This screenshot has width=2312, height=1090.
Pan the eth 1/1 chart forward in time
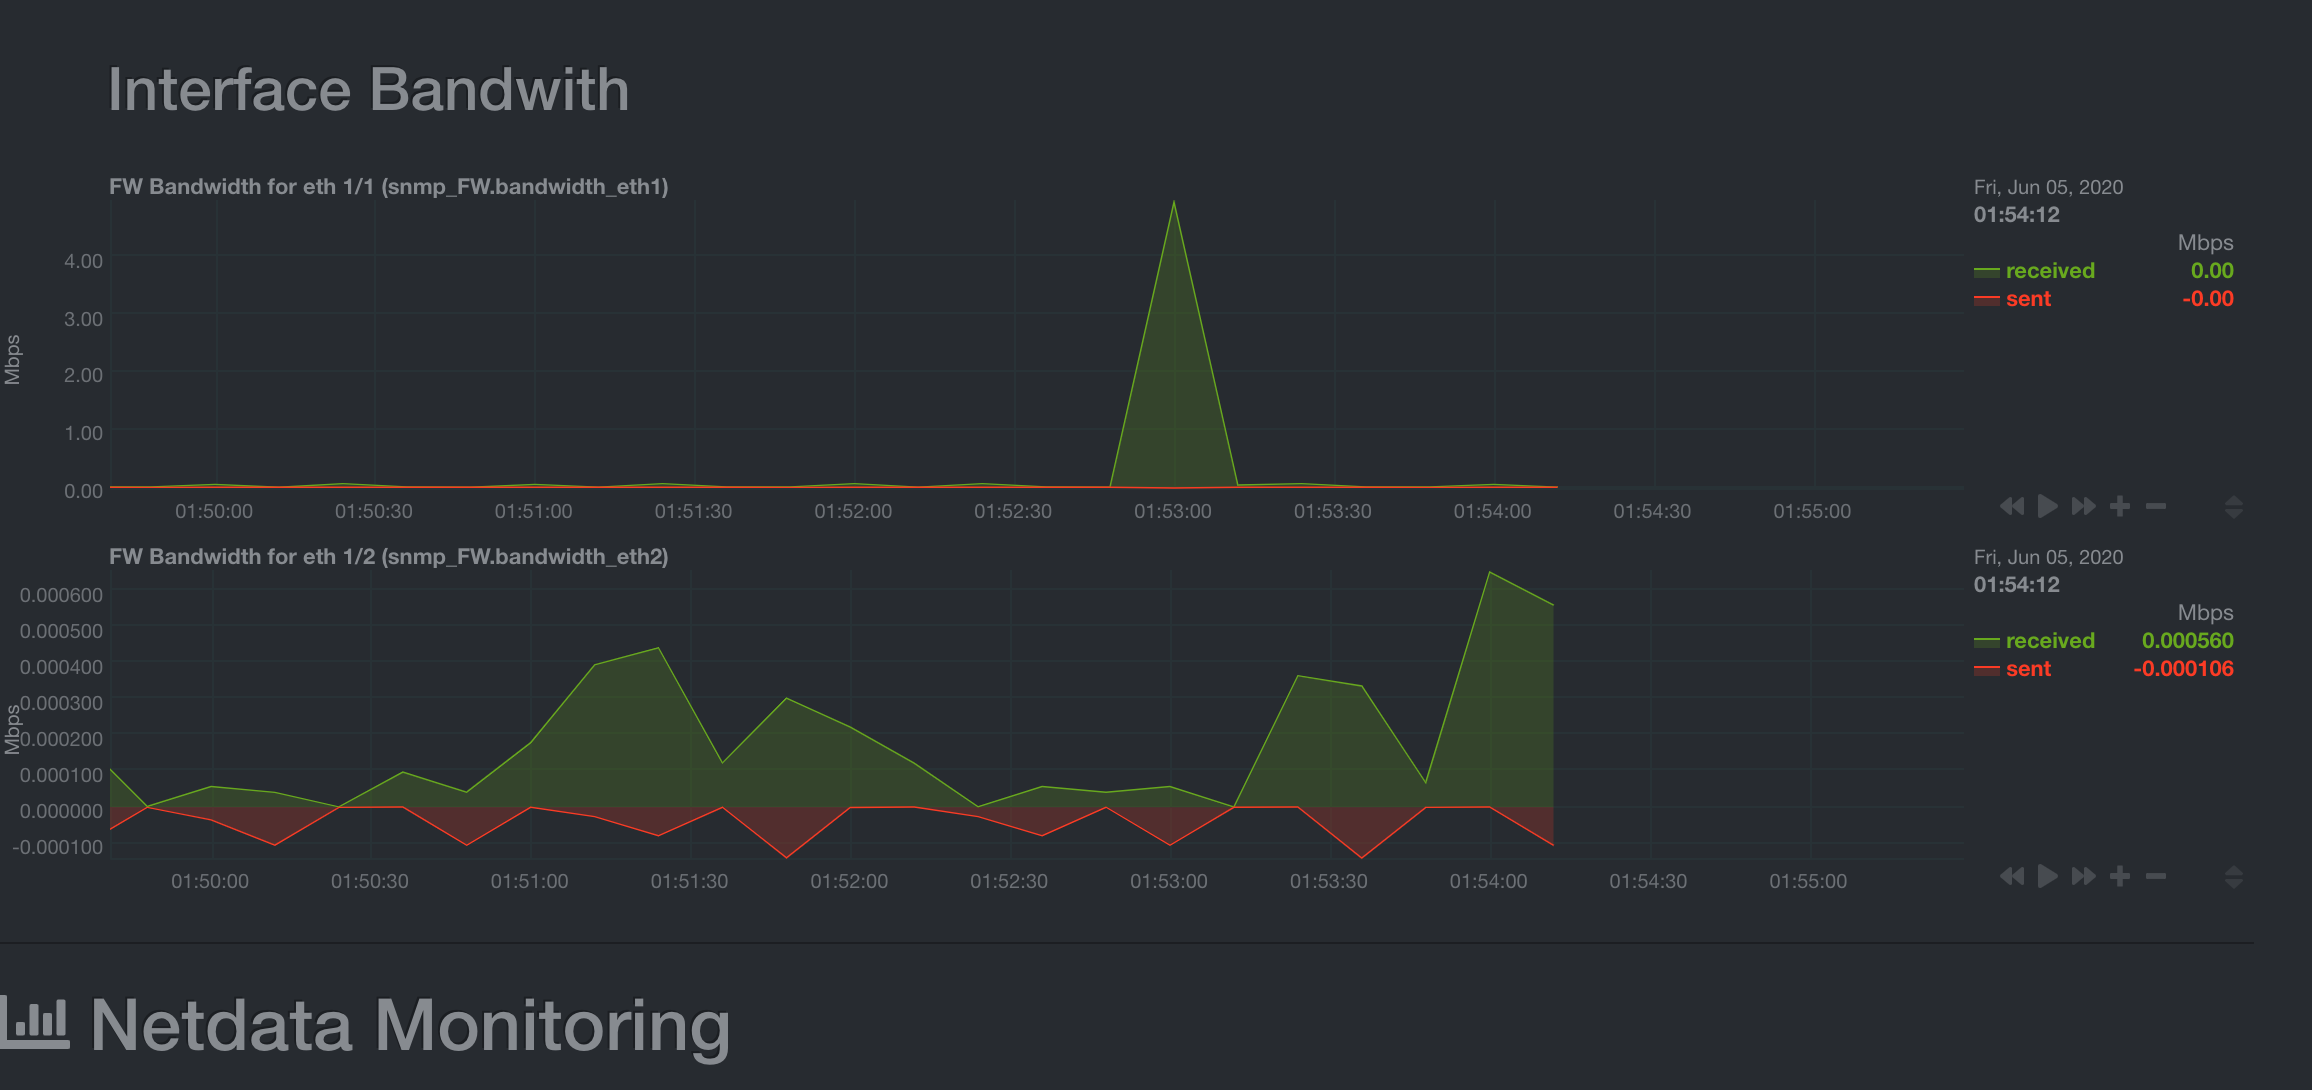[x=2084, y=506]
